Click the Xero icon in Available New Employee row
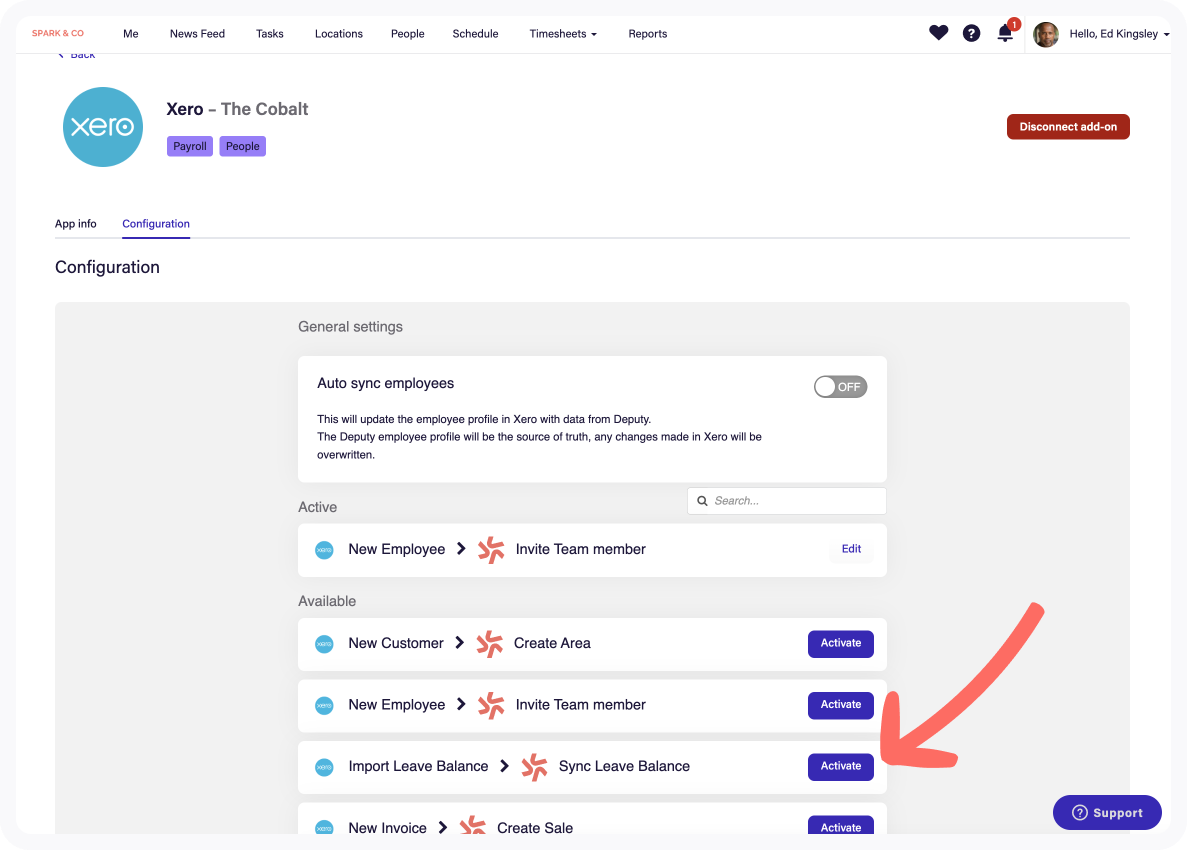Image resolution: width=1187 pixels, height=850 pixels. point(324,705)
